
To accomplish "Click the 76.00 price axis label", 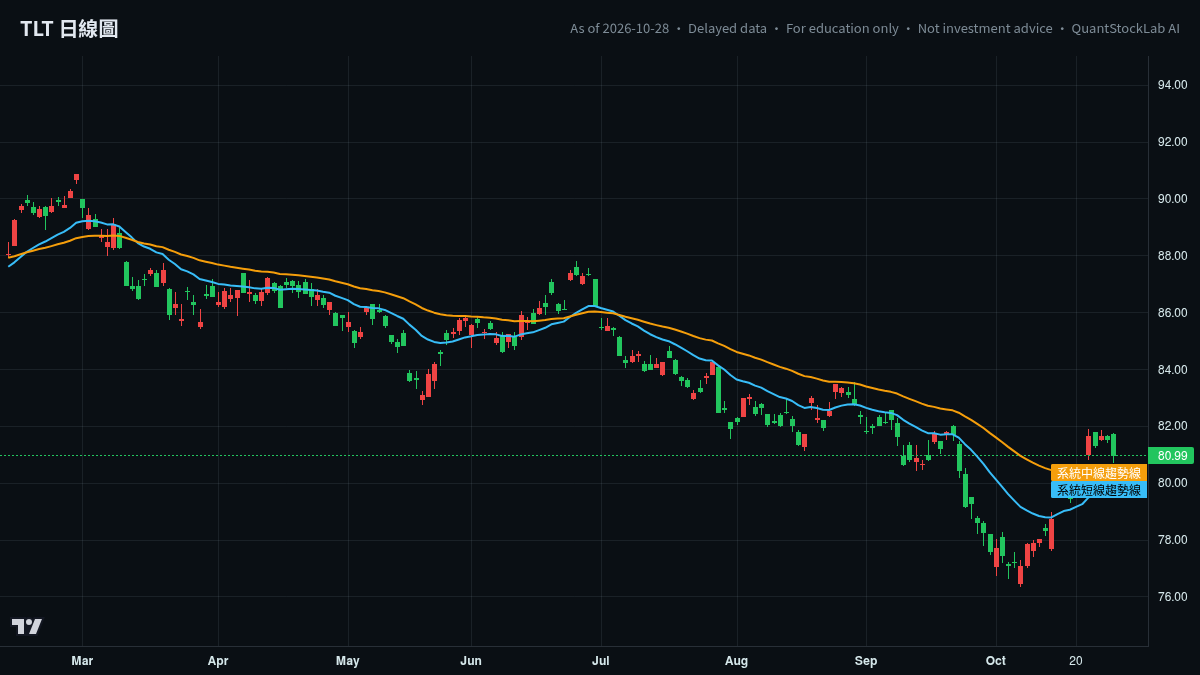I will coord(1172,597).
